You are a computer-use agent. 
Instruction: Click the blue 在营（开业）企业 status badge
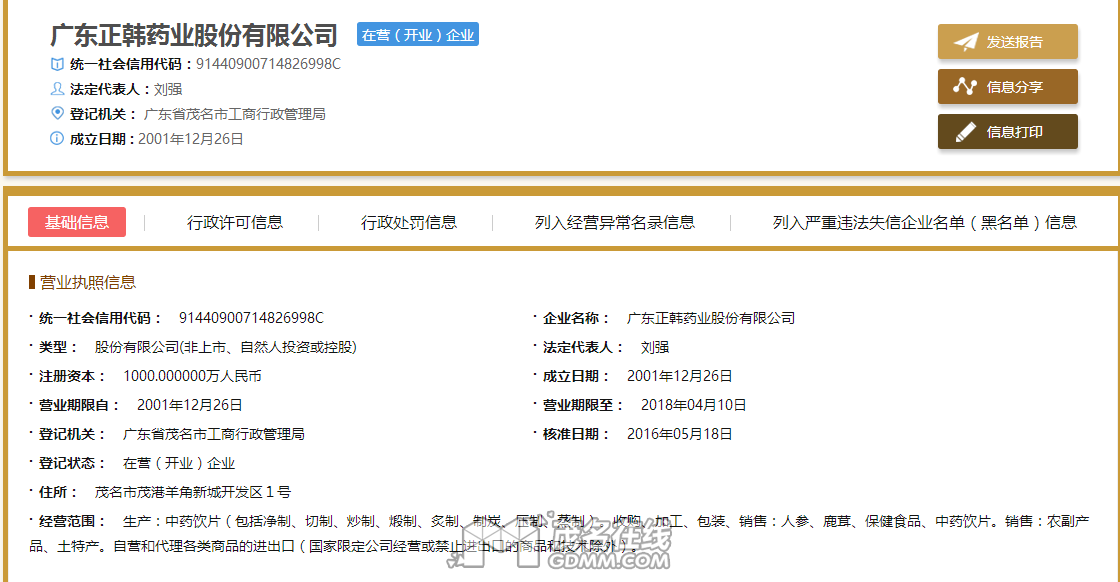(418, 35)
